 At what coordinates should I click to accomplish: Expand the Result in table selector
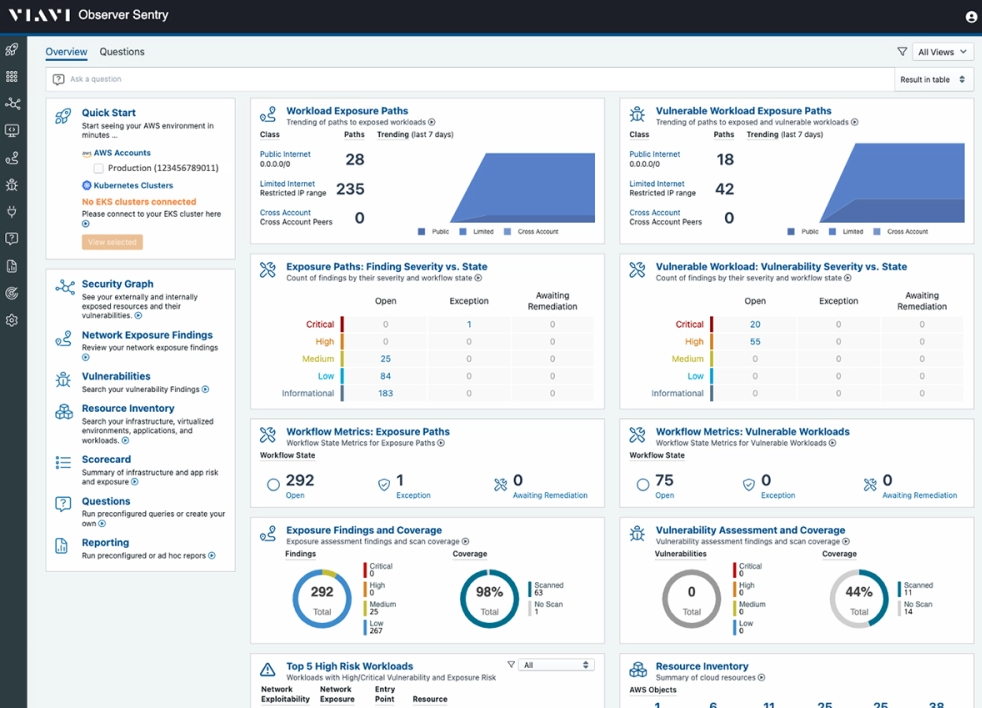pos(932,79)
